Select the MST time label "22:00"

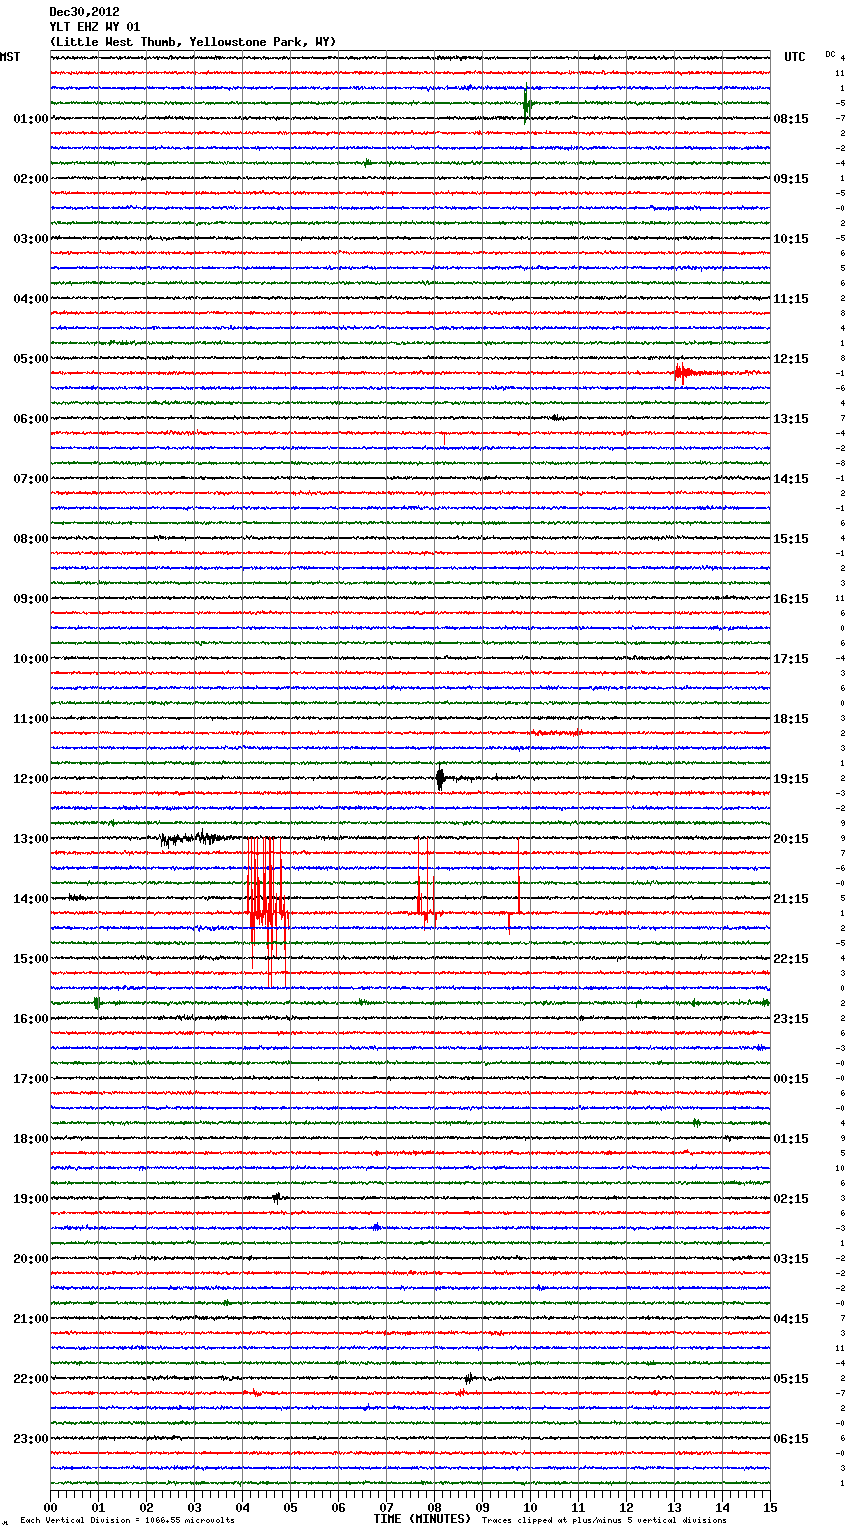31,1379
